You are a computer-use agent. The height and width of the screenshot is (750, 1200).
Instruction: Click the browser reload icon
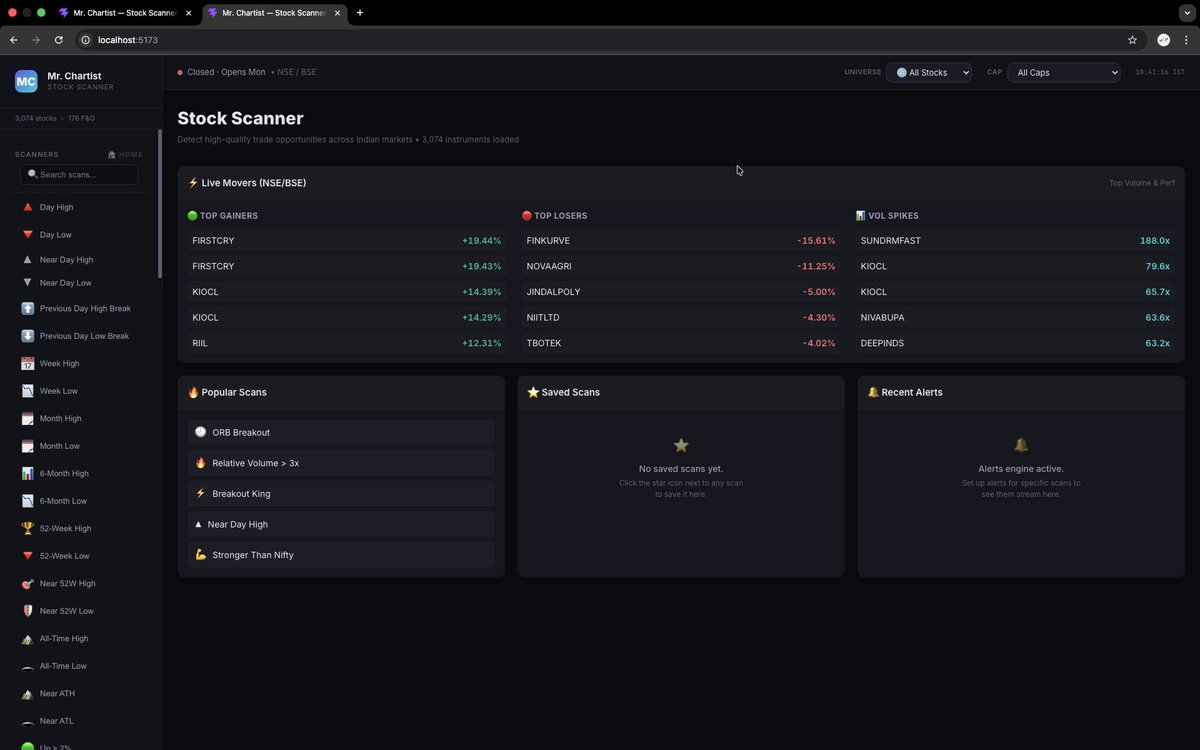point(59,40)
